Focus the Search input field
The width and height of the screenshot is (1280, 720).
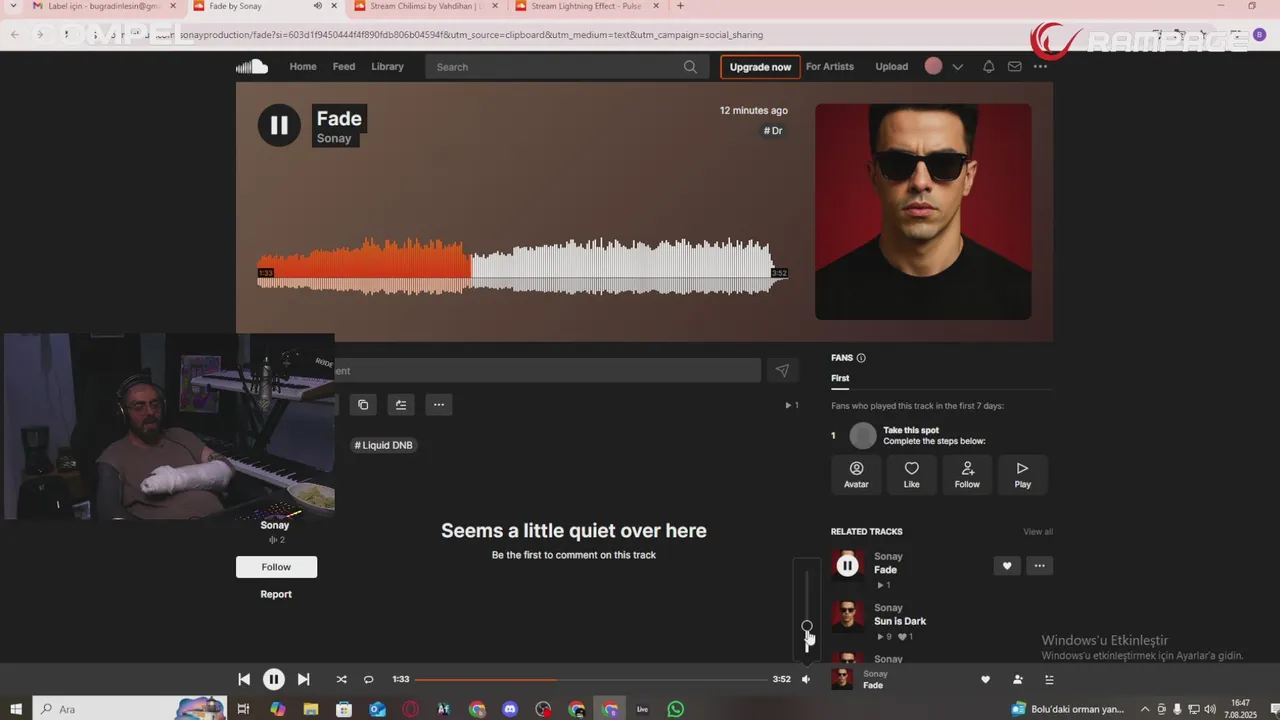(566, 67)
